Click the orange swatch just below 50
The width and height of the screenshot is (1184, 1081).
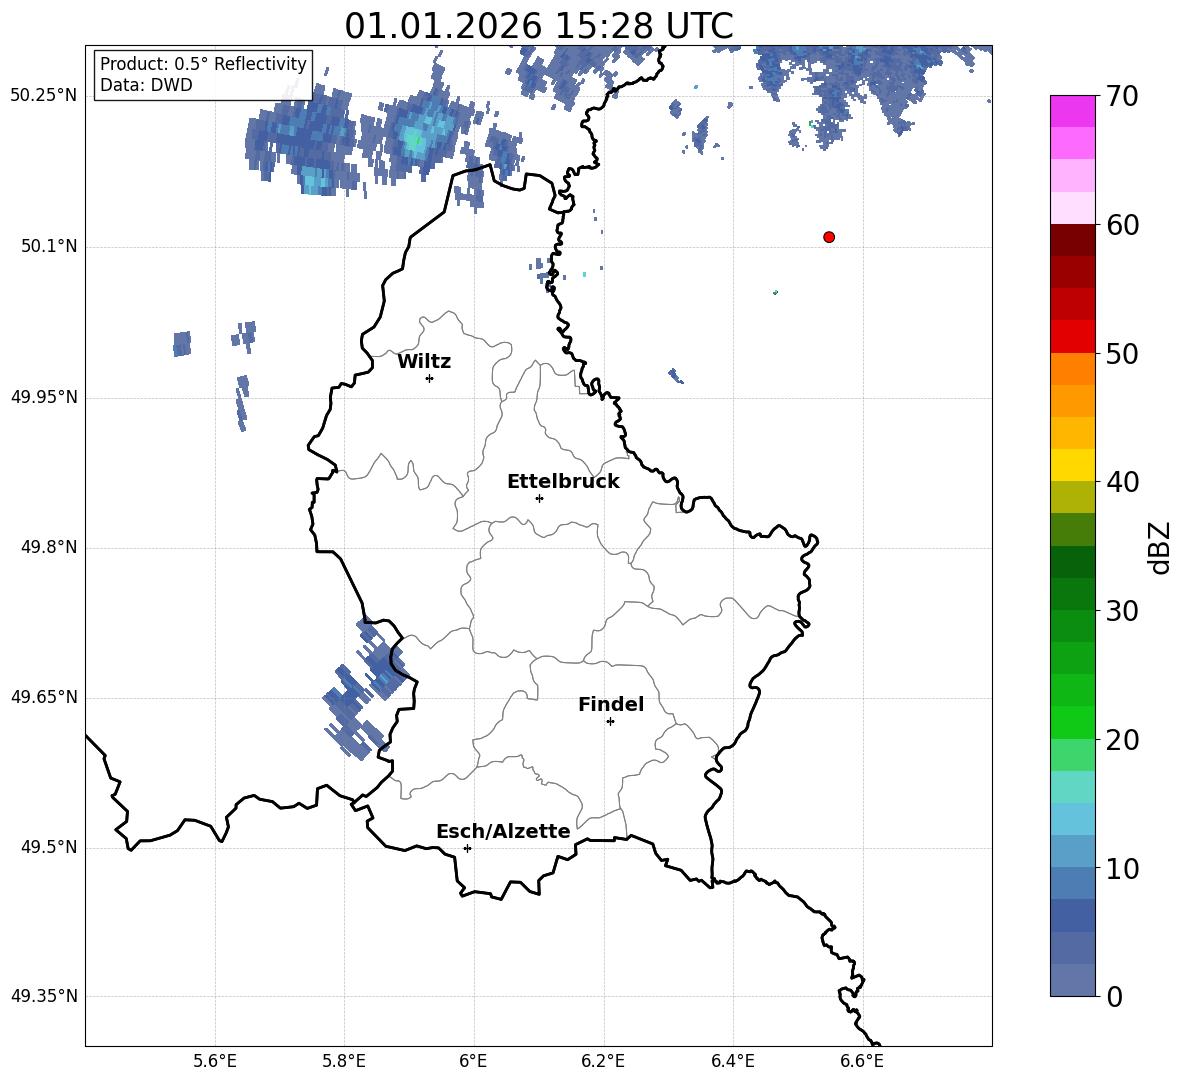1072,369
